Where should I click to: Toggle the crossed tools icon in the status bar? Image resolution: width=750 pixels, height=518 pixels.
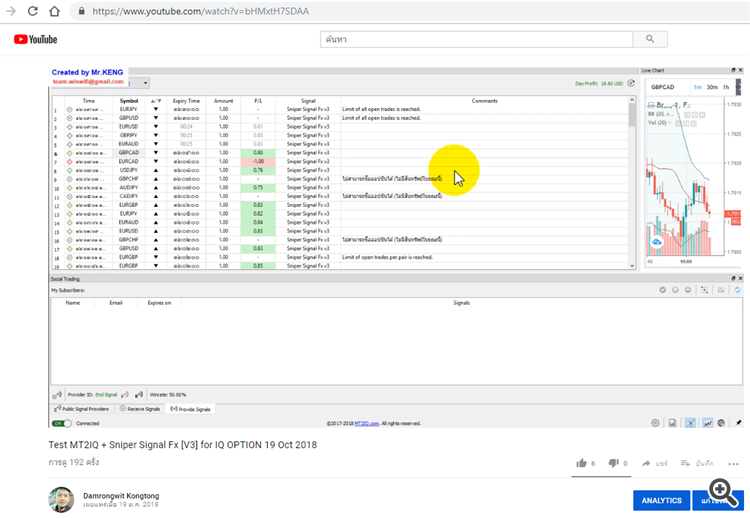click(690, 423)
